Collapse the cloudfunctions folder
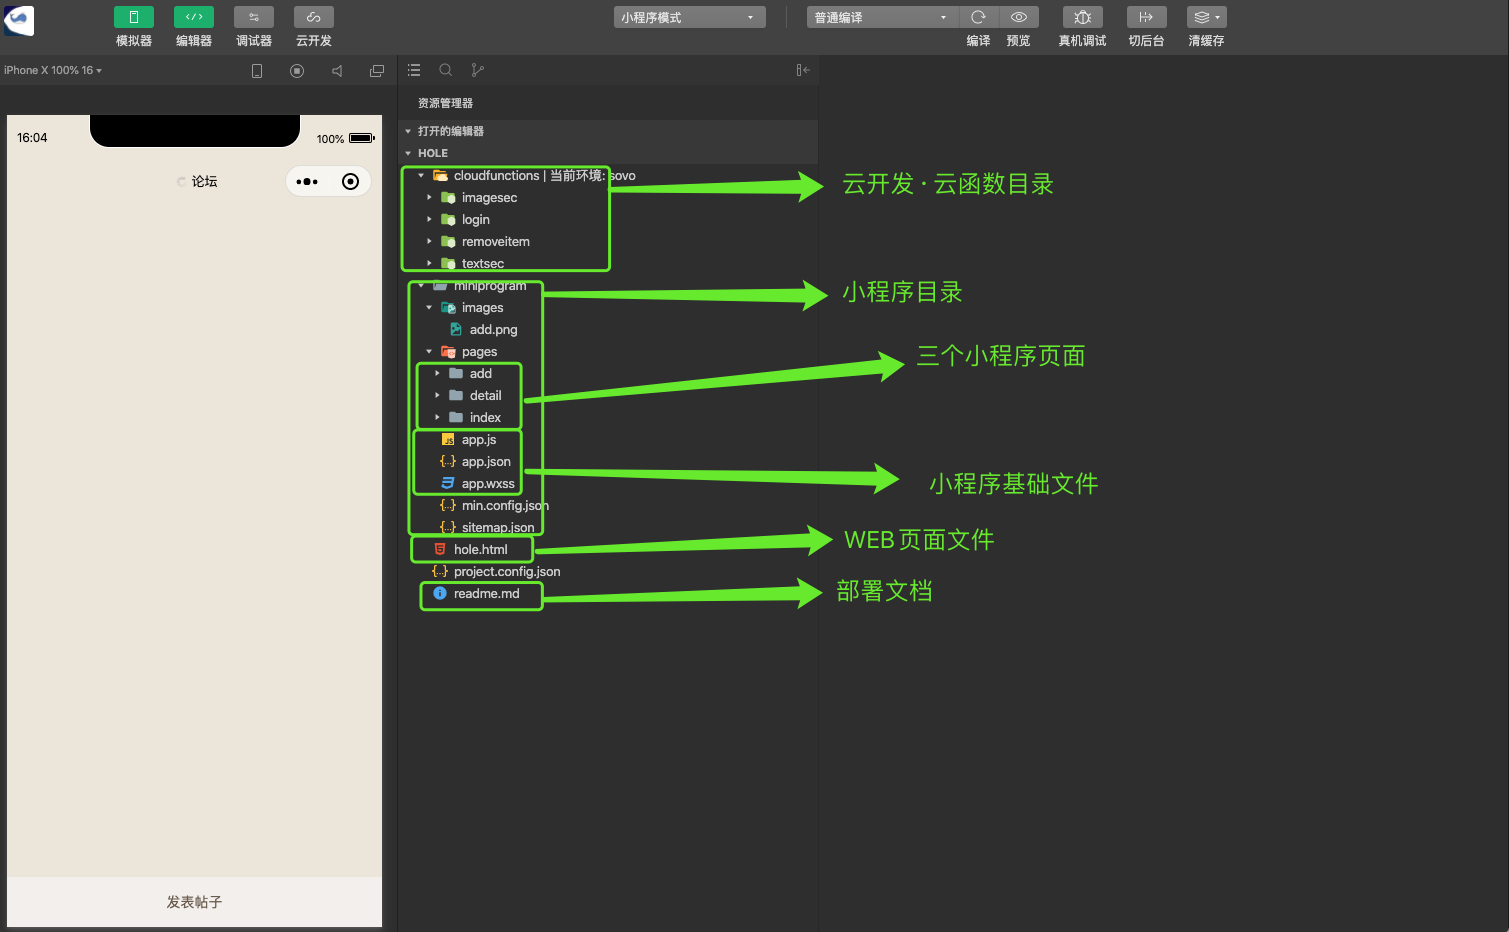 tap(421, 176)
